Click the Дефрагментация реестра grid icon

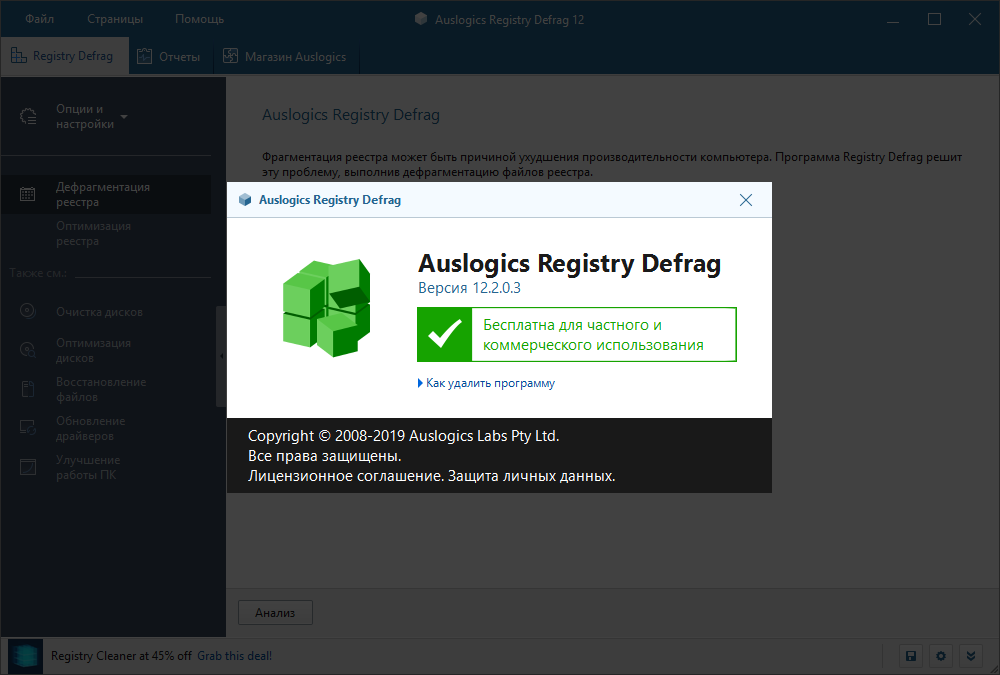point(28,193)
